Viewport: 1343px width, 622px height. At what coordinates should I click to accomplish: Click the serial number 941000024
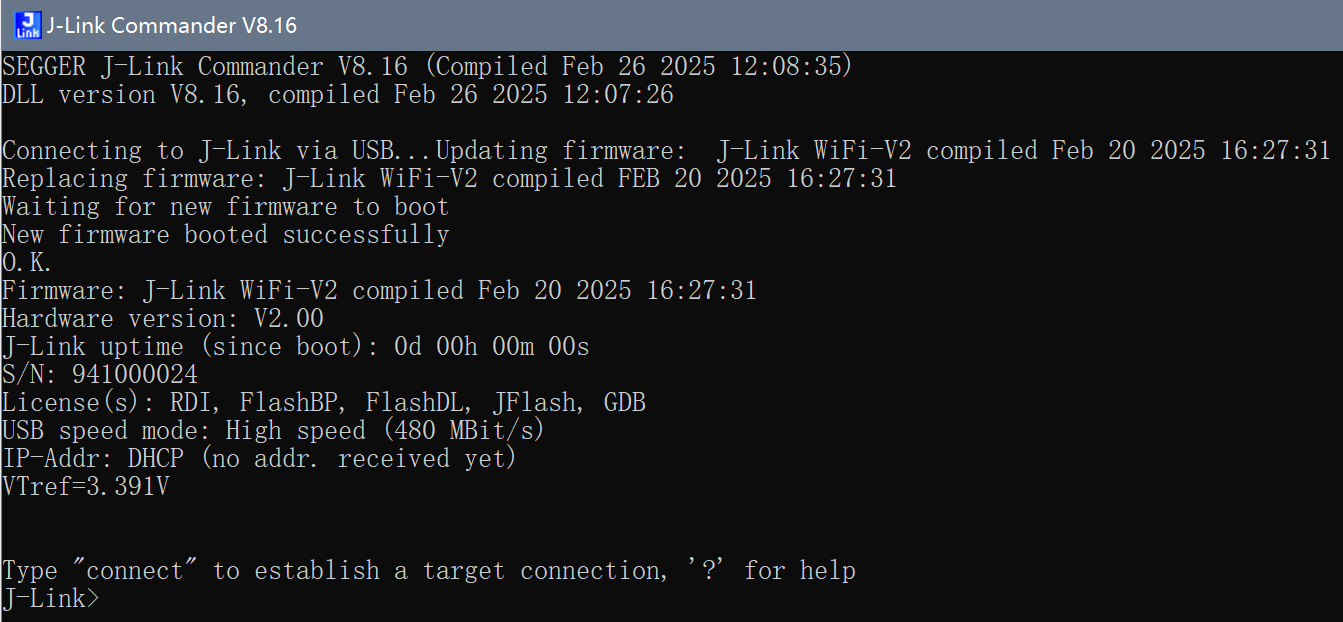click(135, 375)
